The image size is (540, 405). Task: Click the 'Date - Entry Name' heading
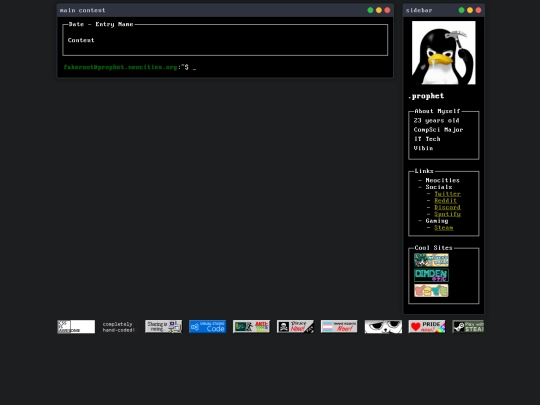point(101,24)
